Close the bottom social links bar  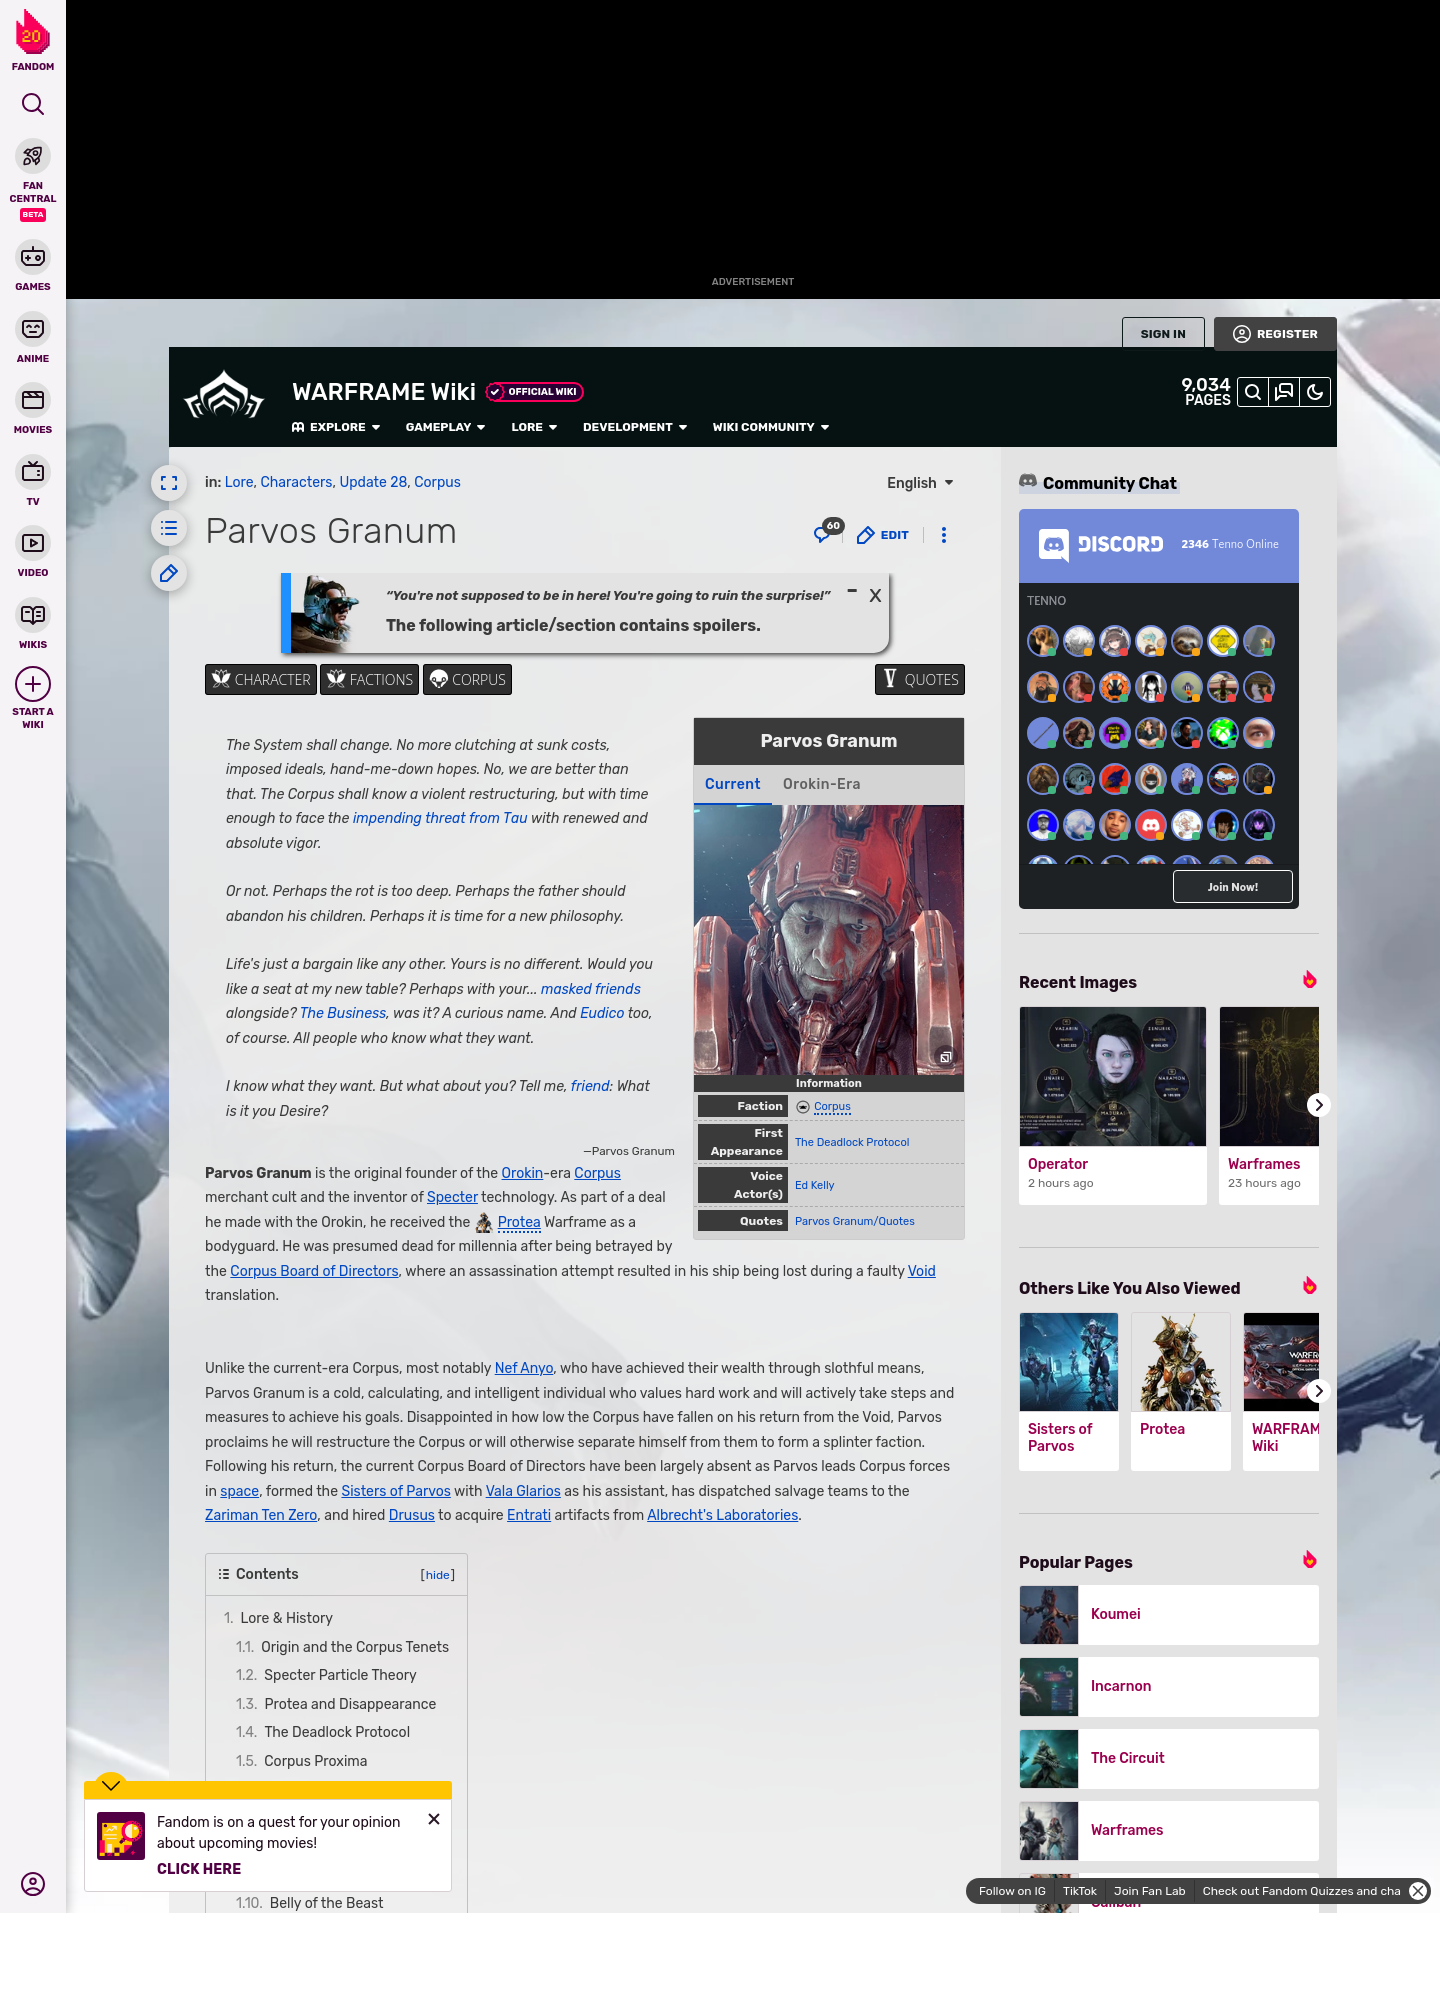1418,1891
